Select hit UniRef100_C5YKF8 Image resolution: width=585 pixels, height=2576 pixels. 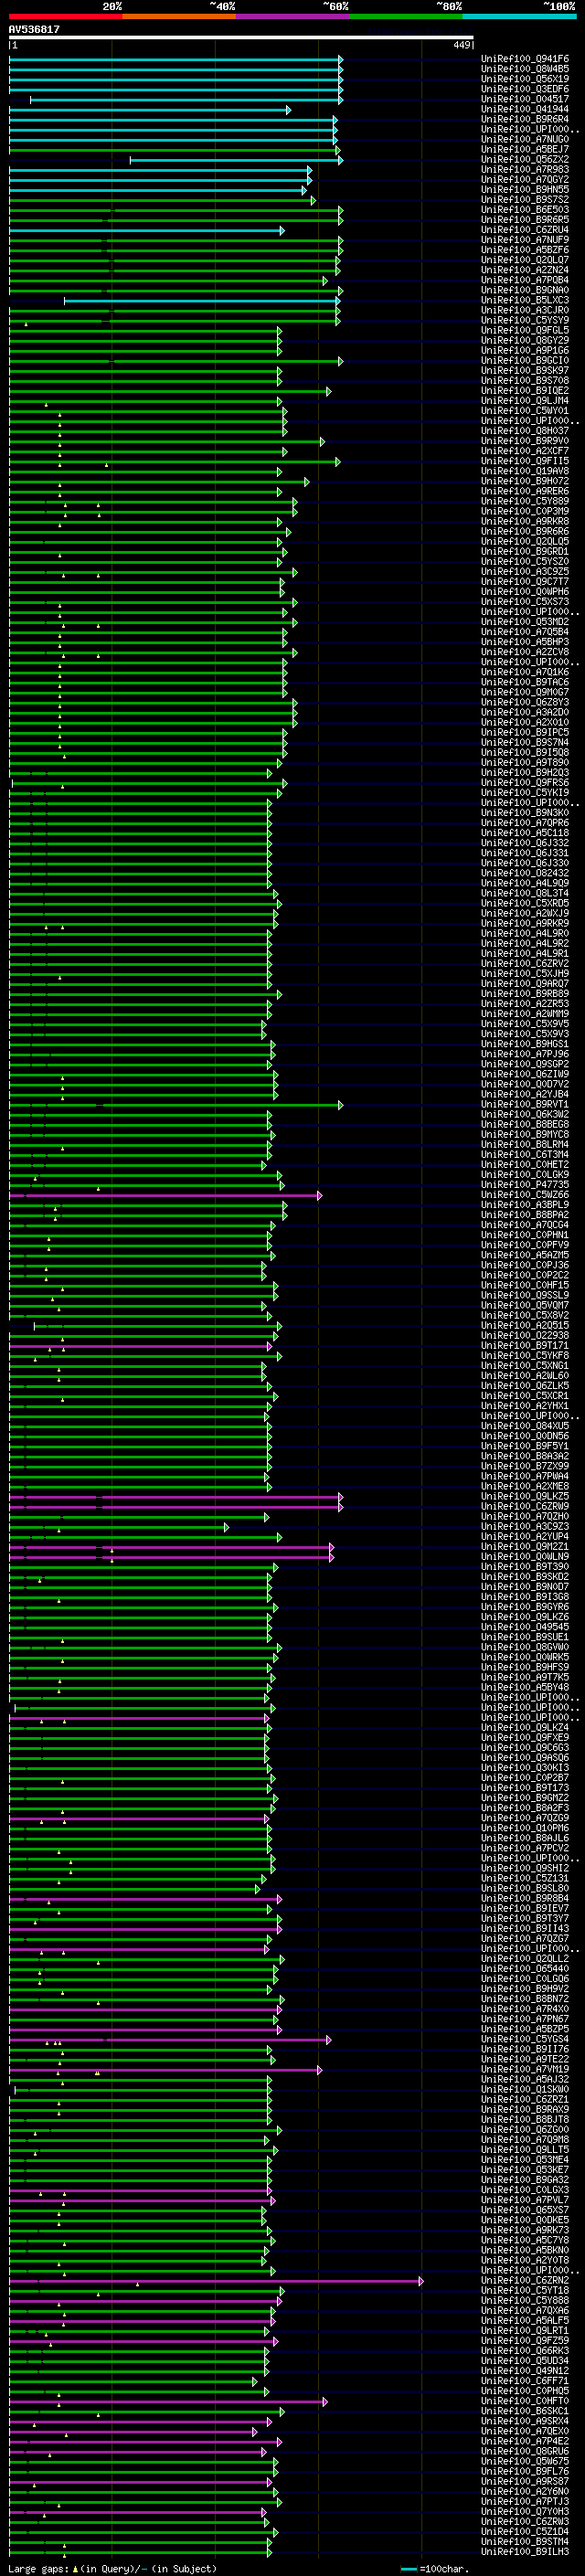click(x=525, y=1356)
